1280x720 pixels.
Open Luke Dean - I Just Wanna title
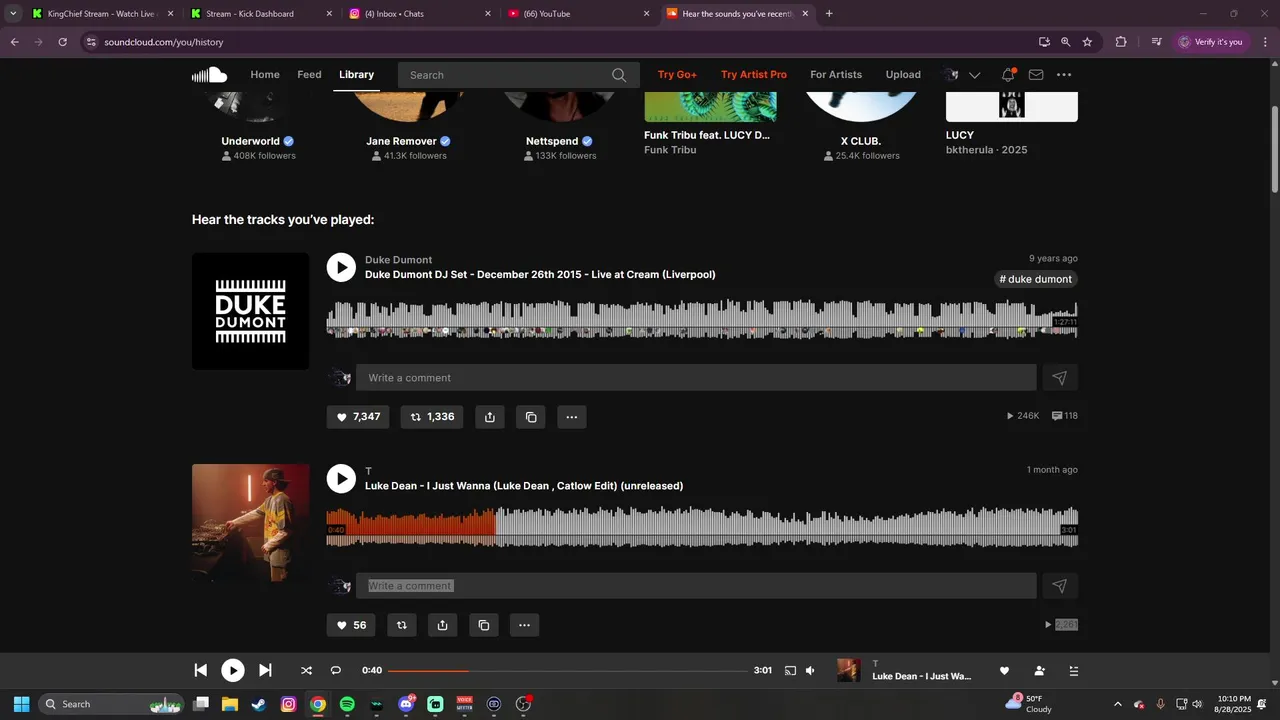(x=524, y=486)
